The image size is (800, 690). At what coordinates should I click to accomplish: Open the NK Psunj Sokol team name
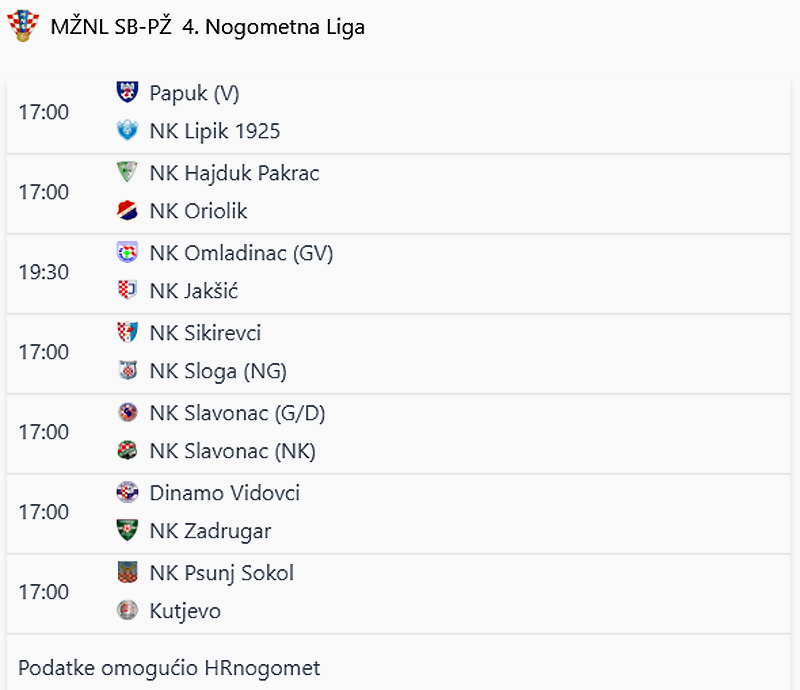pyautogui.click(x=221, y=573)
